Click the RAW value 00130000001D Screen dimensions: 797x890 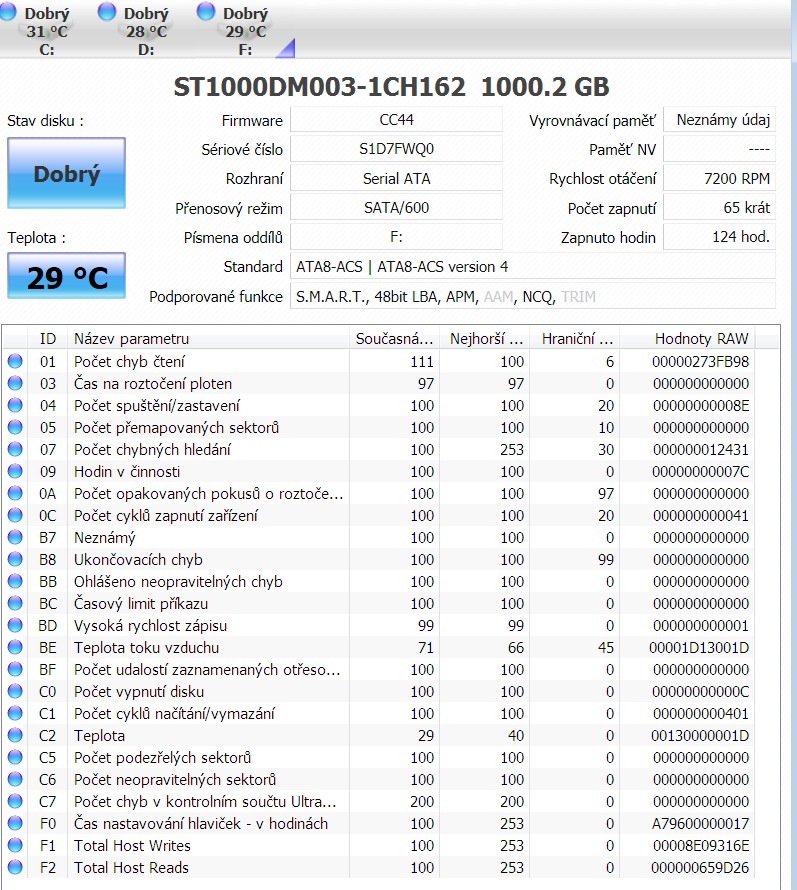[x=700, y=736]
